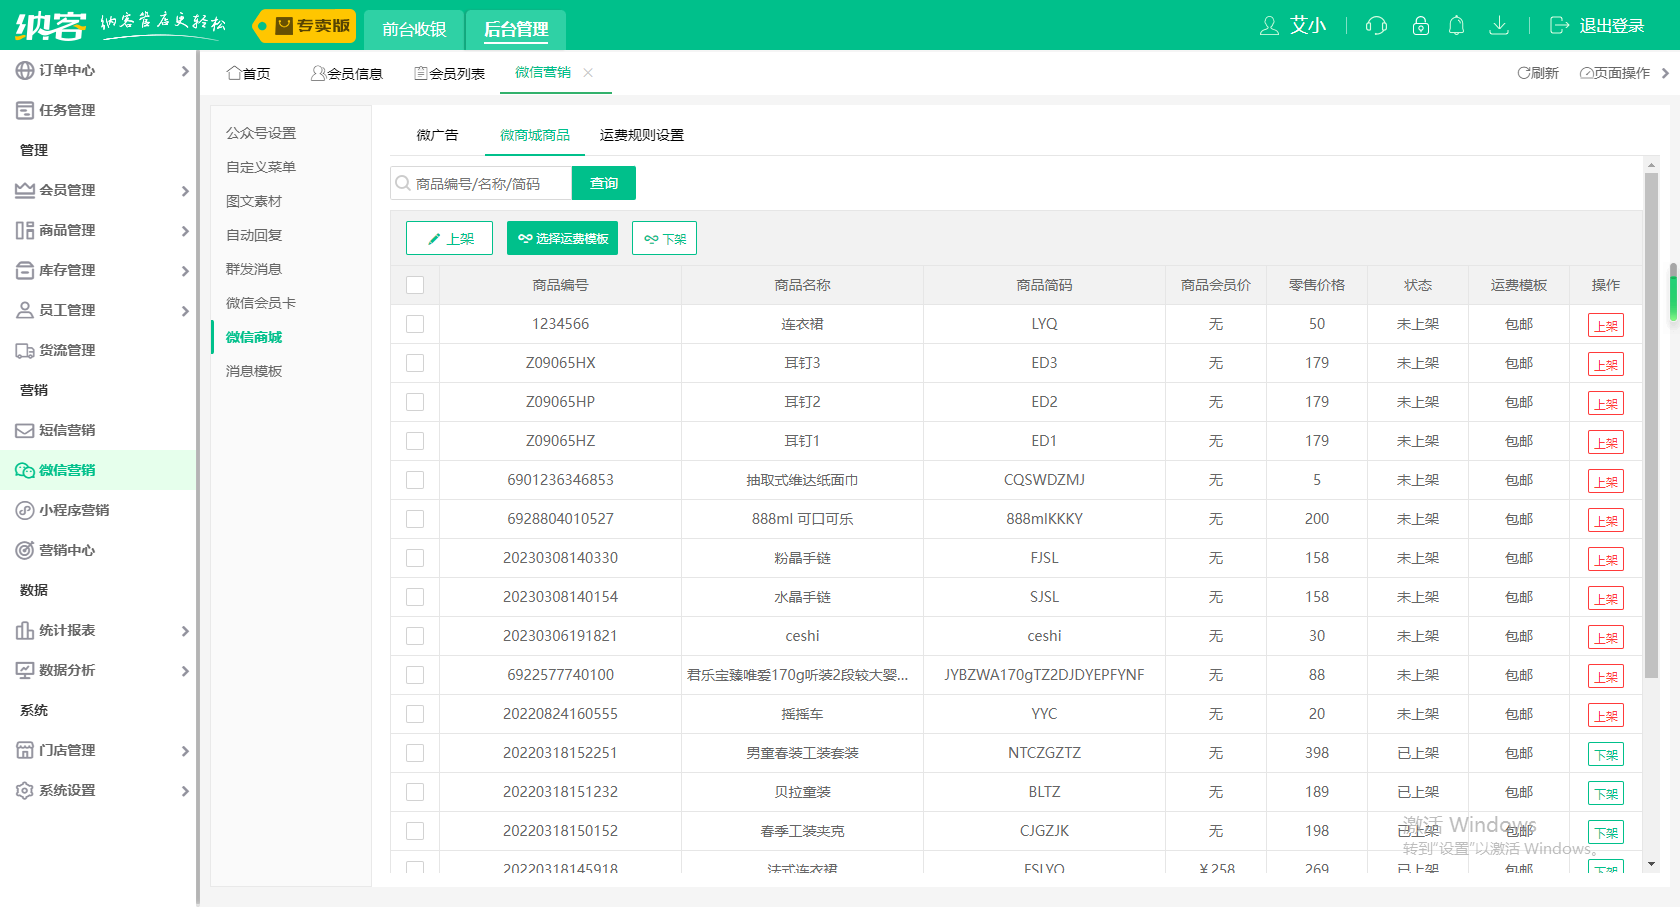
Task: Click the lock screen icon in header
Action: (1420, 26)
